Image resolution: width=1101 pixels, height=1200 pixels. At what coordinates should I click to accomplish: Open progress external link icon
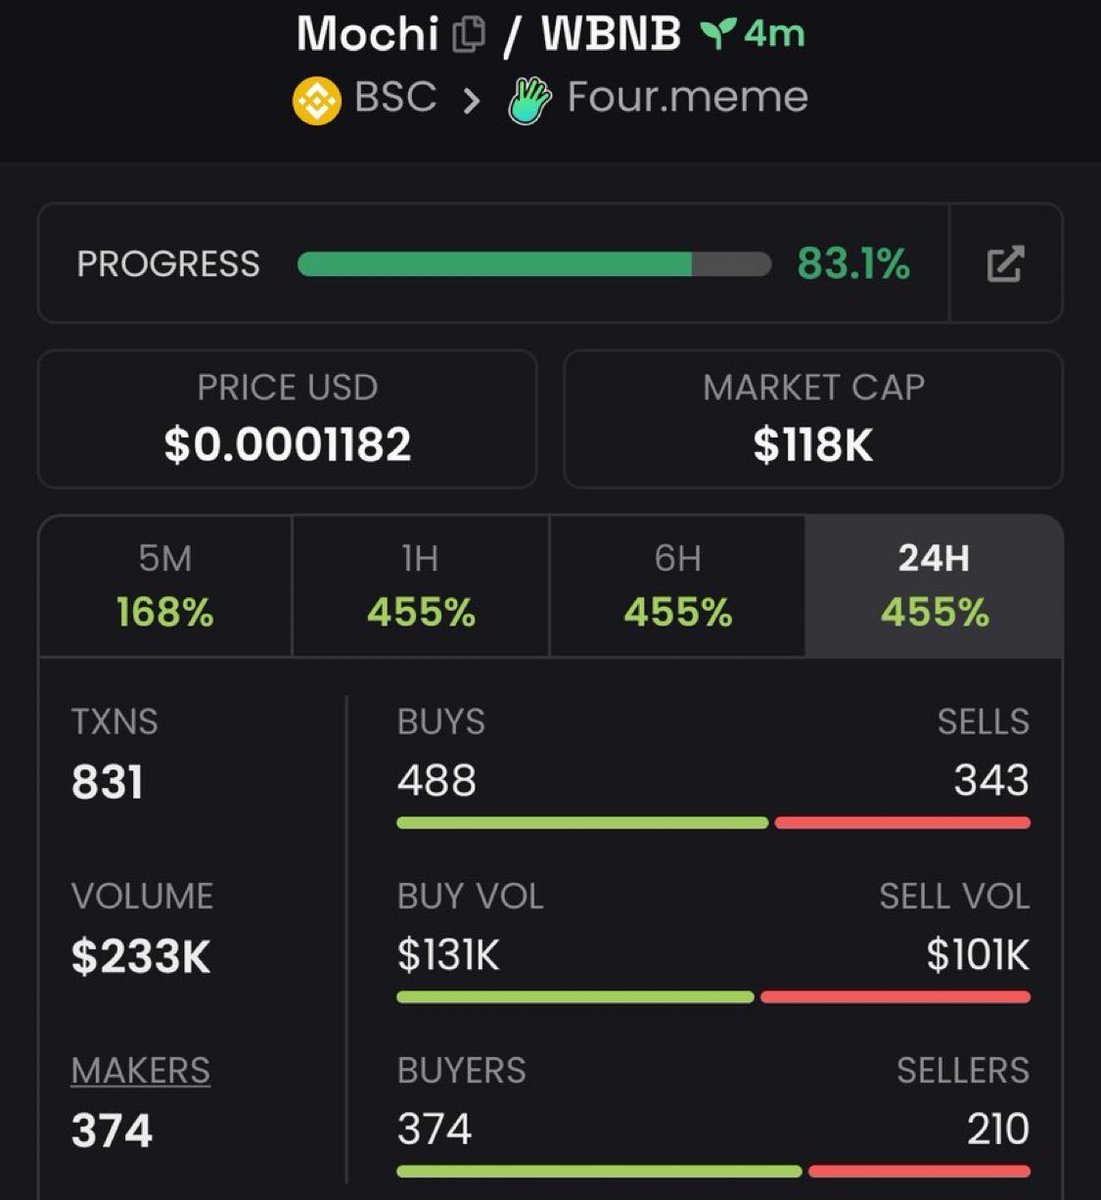[1005, 264]
